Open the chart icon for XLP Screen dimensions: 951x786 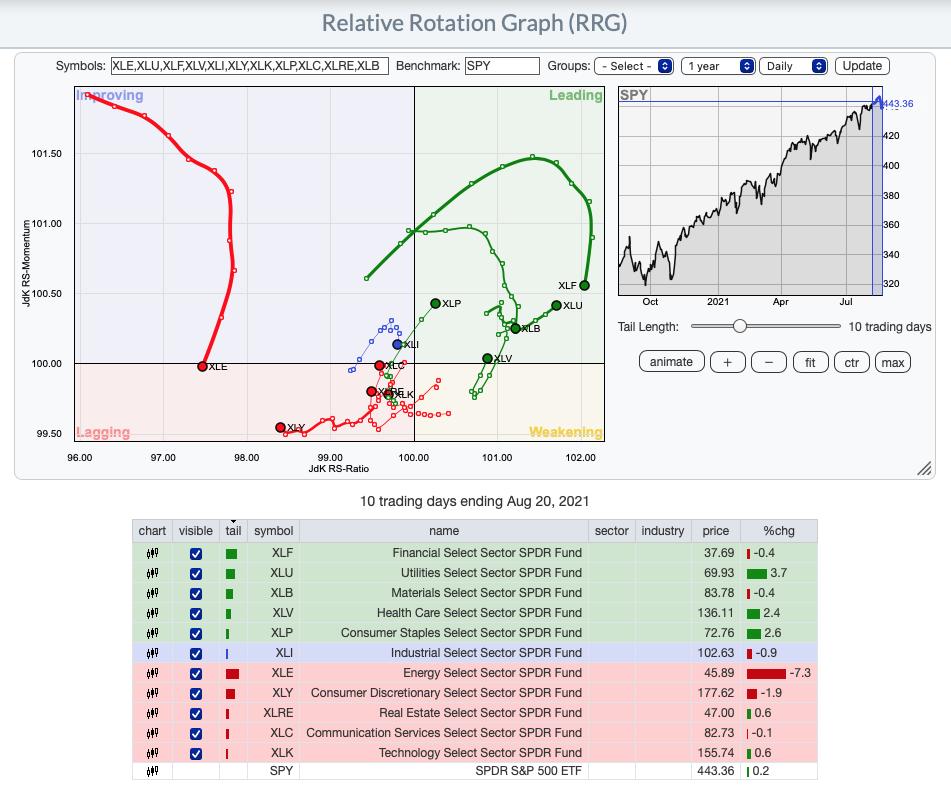[152, 633]
